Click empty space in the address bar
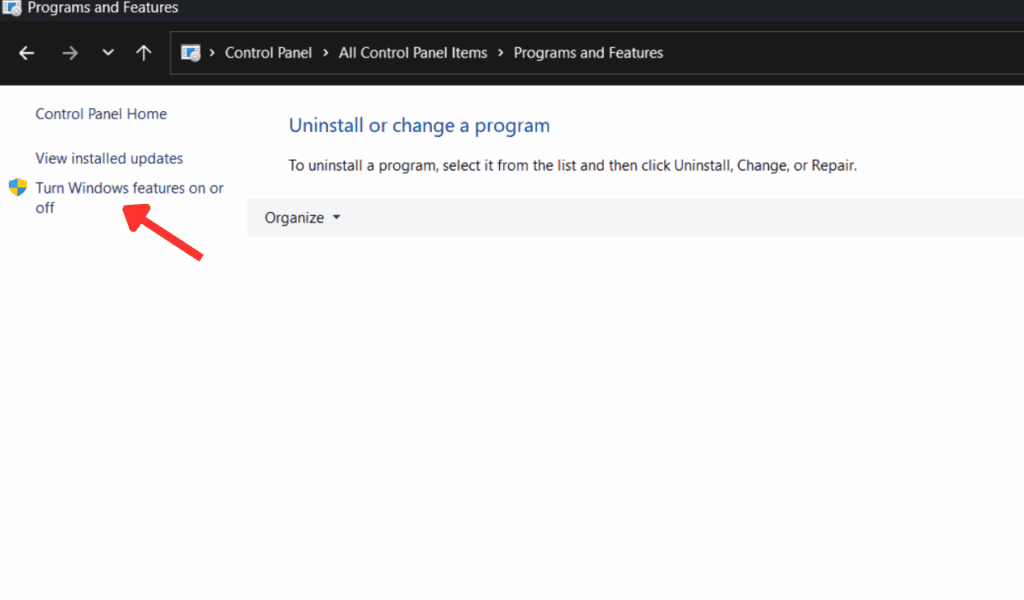This screenshot has height=600, width=1024. point(850,53)
